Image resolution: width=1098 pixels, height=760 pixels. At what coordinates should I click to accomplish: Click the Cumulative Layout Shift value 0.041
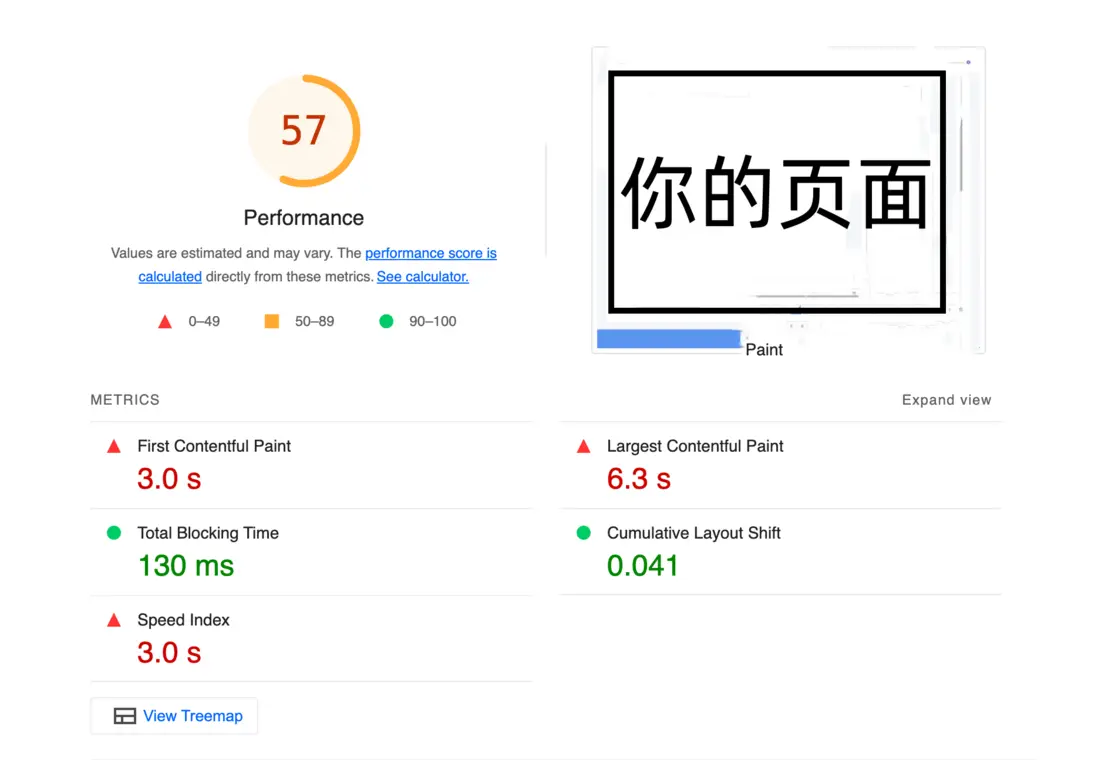pos(642,566)
